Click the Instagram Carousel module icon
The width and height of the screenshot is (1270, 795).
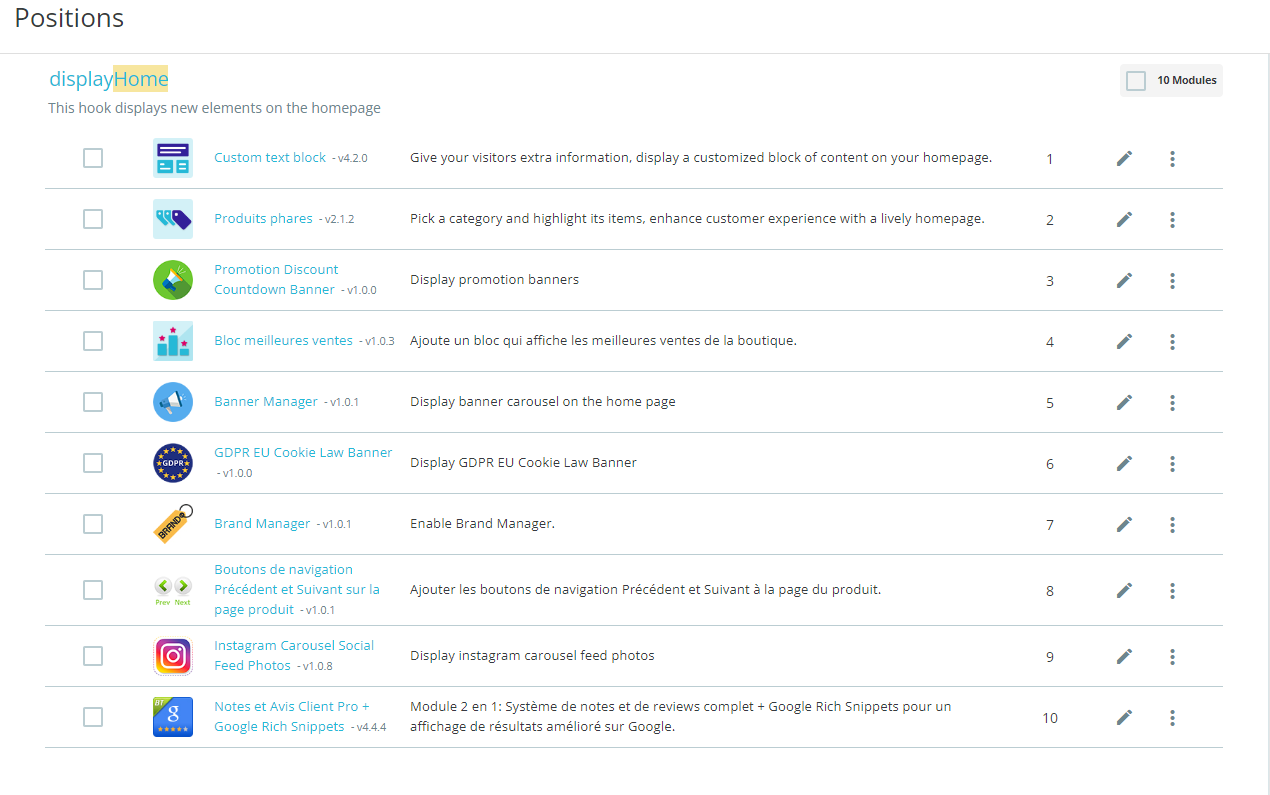[173, 656]
